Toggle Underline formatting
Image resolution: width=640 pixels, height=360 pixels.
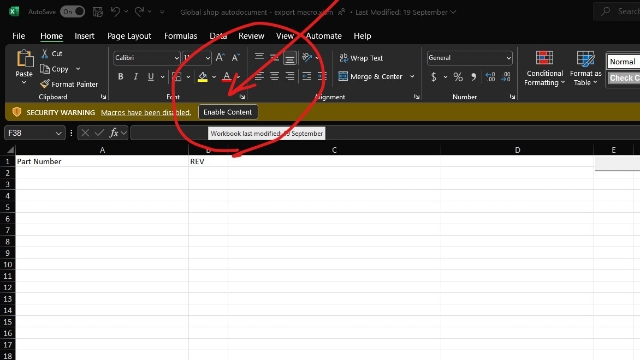[x=151, y=76]
